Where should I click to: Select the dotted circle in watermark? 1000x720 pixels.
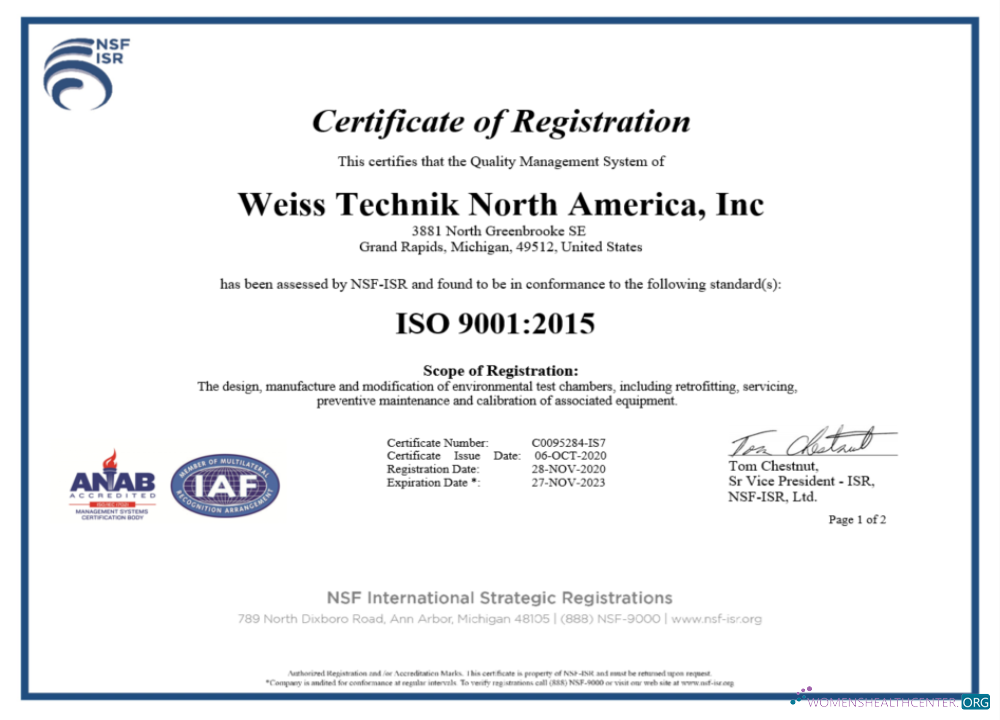[x=802, y=695]
